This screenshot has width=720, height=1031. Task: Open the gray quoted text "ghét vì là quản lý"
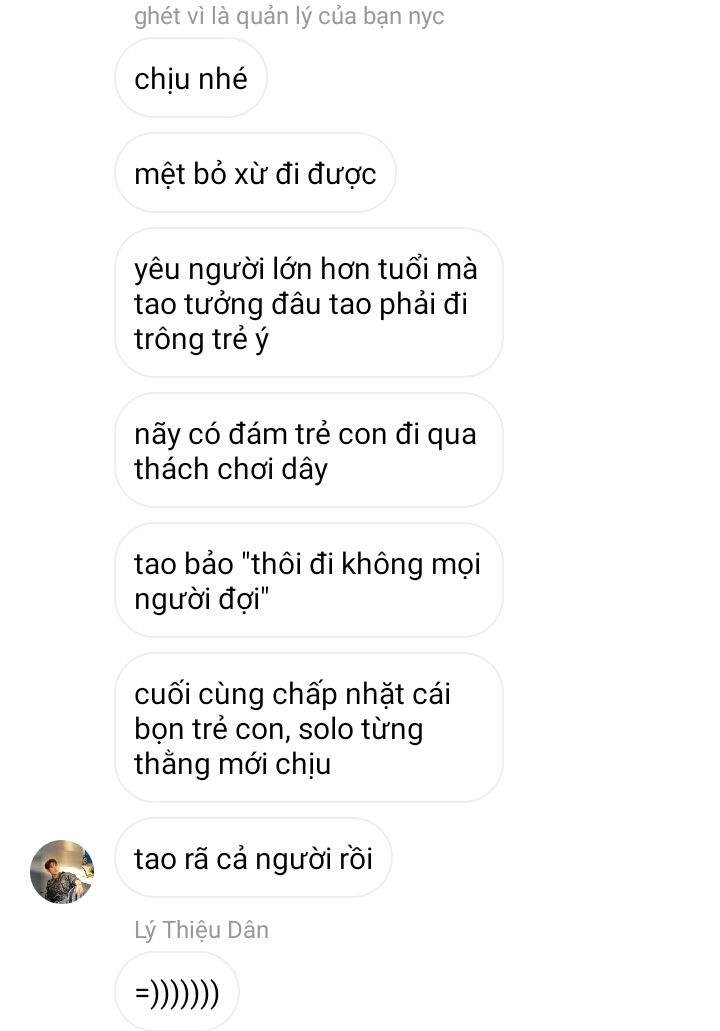tap(289, 15)
